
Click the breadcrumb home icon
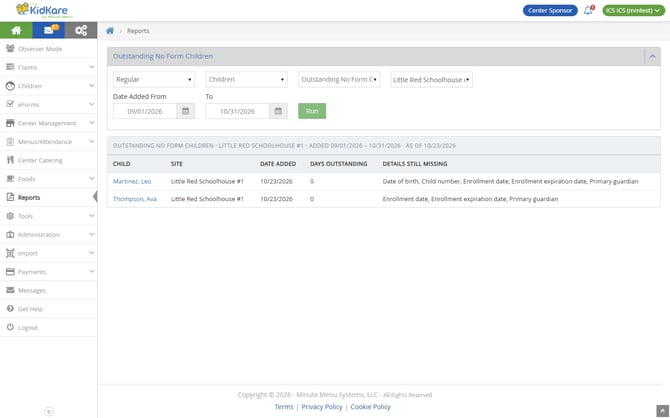[110, 31]
